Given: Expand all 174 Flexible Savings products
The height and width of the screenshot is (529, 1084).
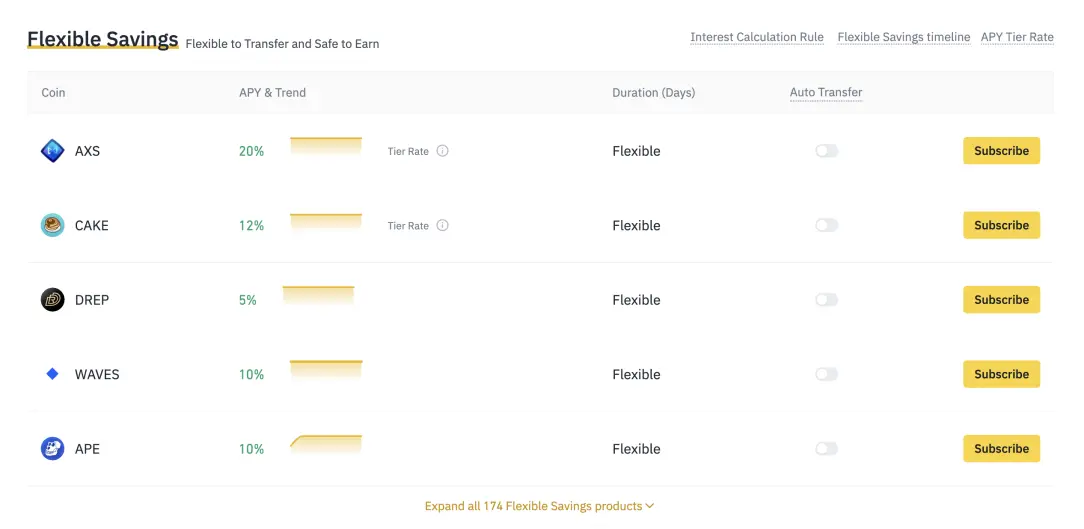Looking at the screenshot, I should point(539,506).
